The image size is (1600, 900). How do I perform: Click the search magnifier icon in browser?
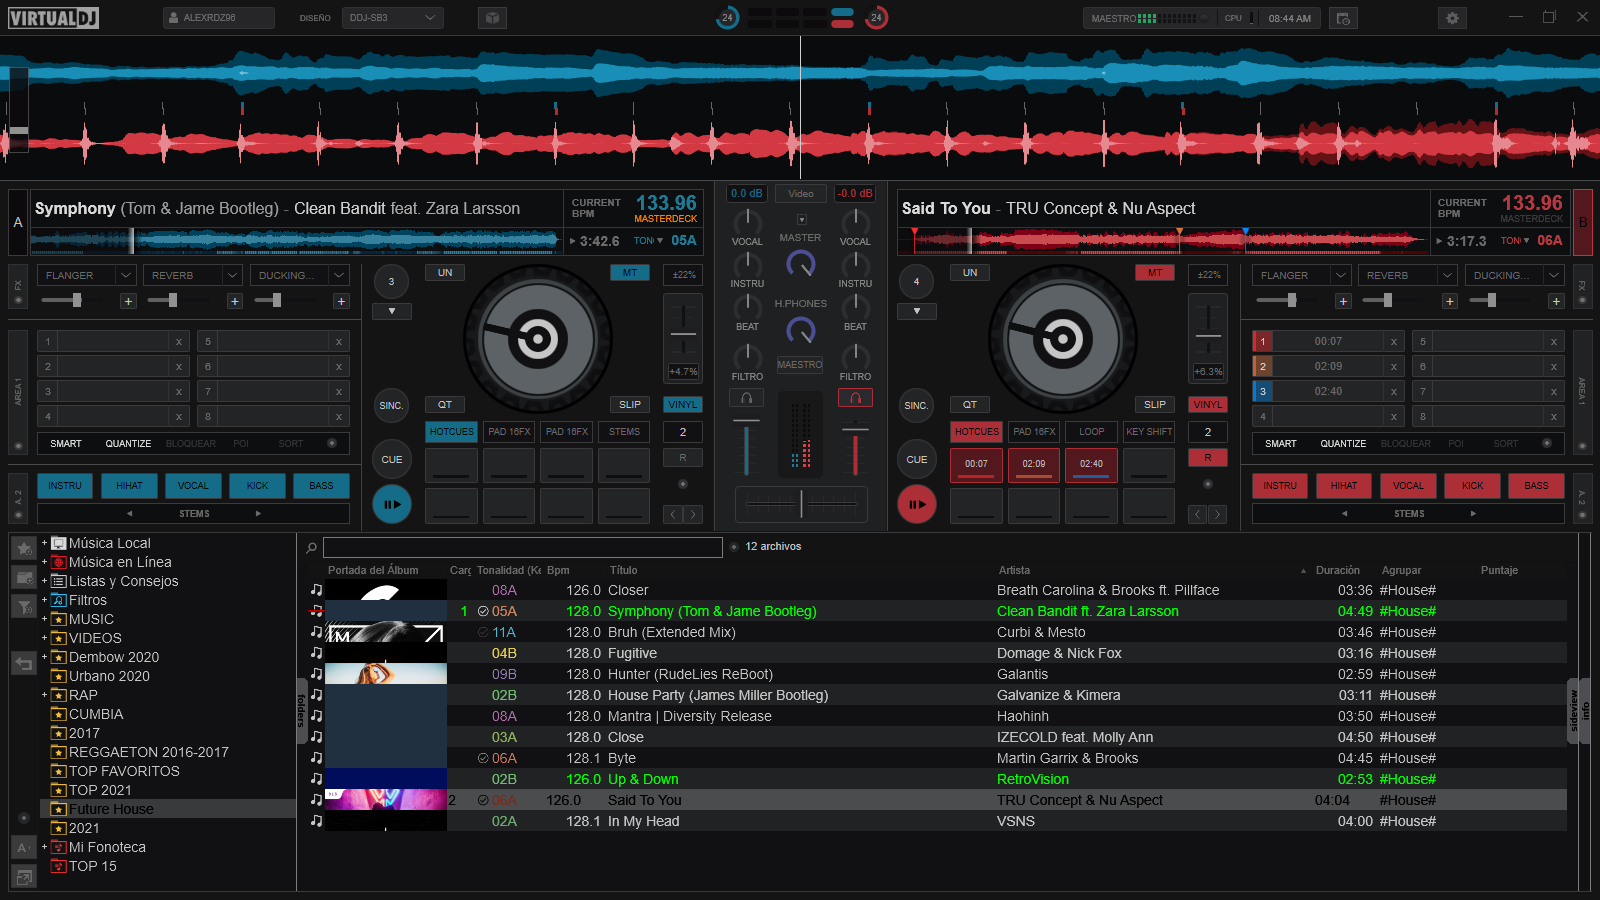point(312,547)
